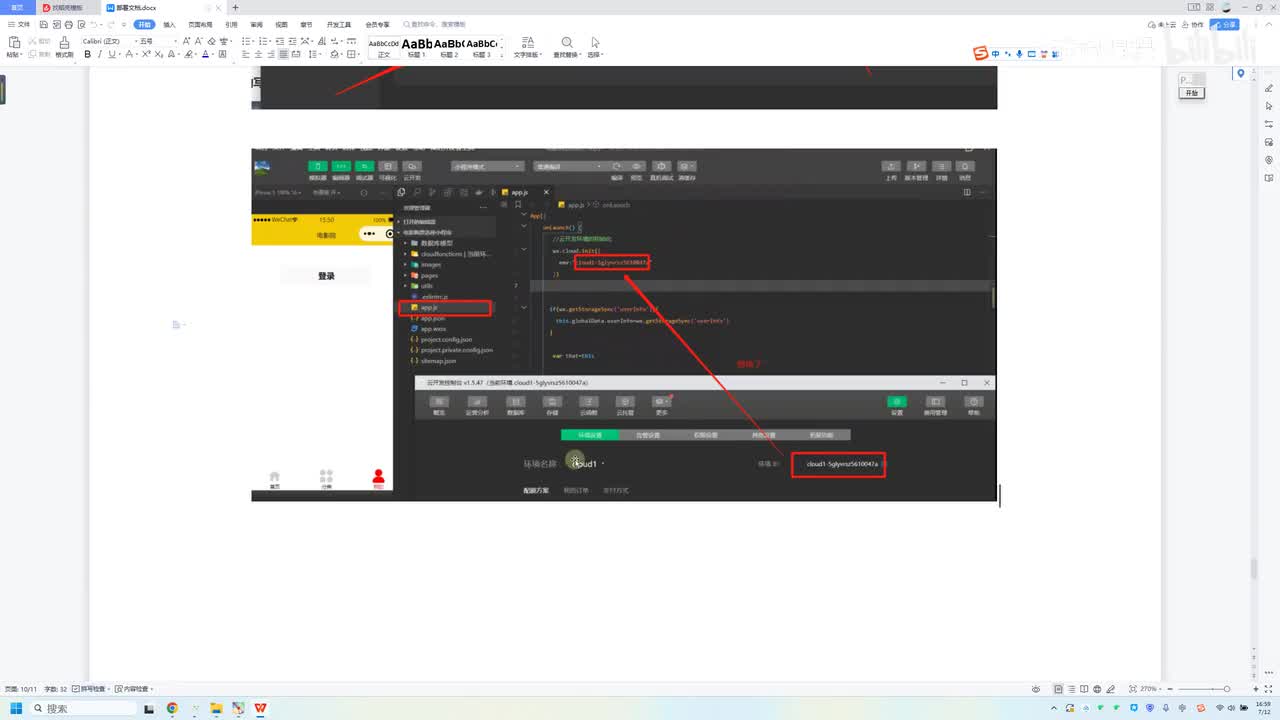The image size is (1280, 720).
Task: Click the embedded screenshot image in document
Action: [624, 325]
